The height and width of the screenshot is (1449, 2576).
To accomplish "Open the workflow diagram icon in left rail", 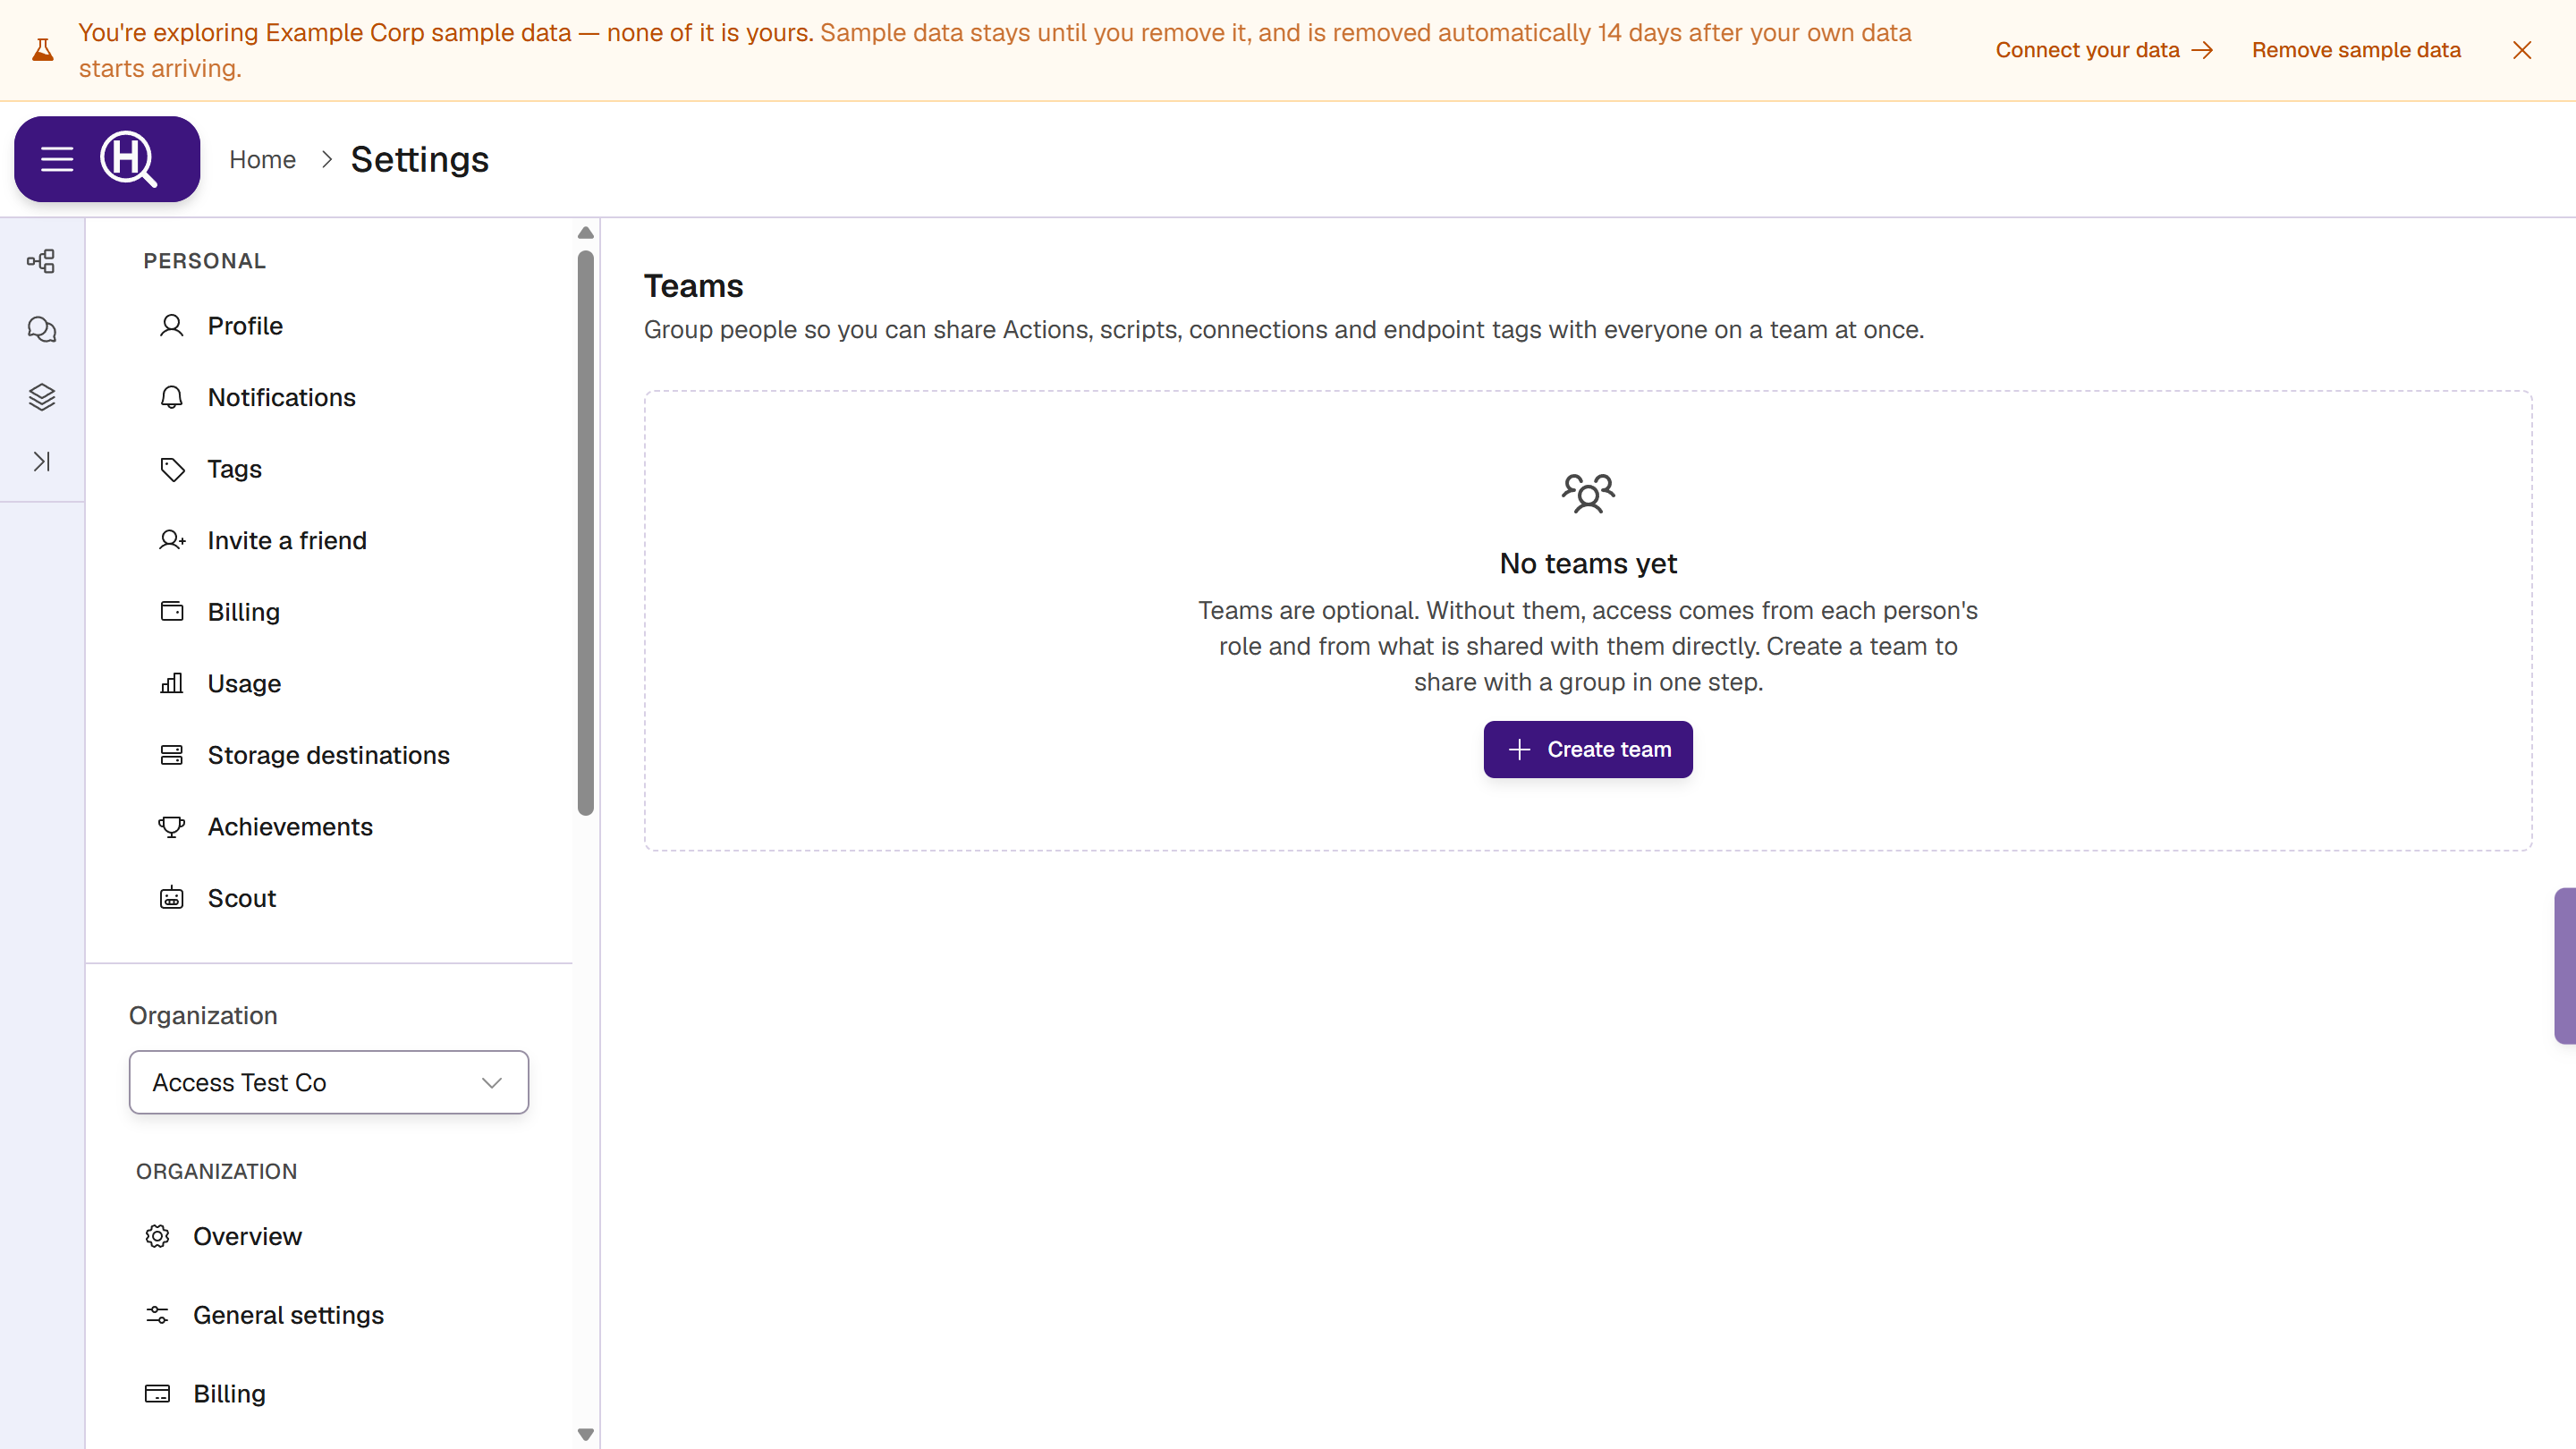I will 41,262.
